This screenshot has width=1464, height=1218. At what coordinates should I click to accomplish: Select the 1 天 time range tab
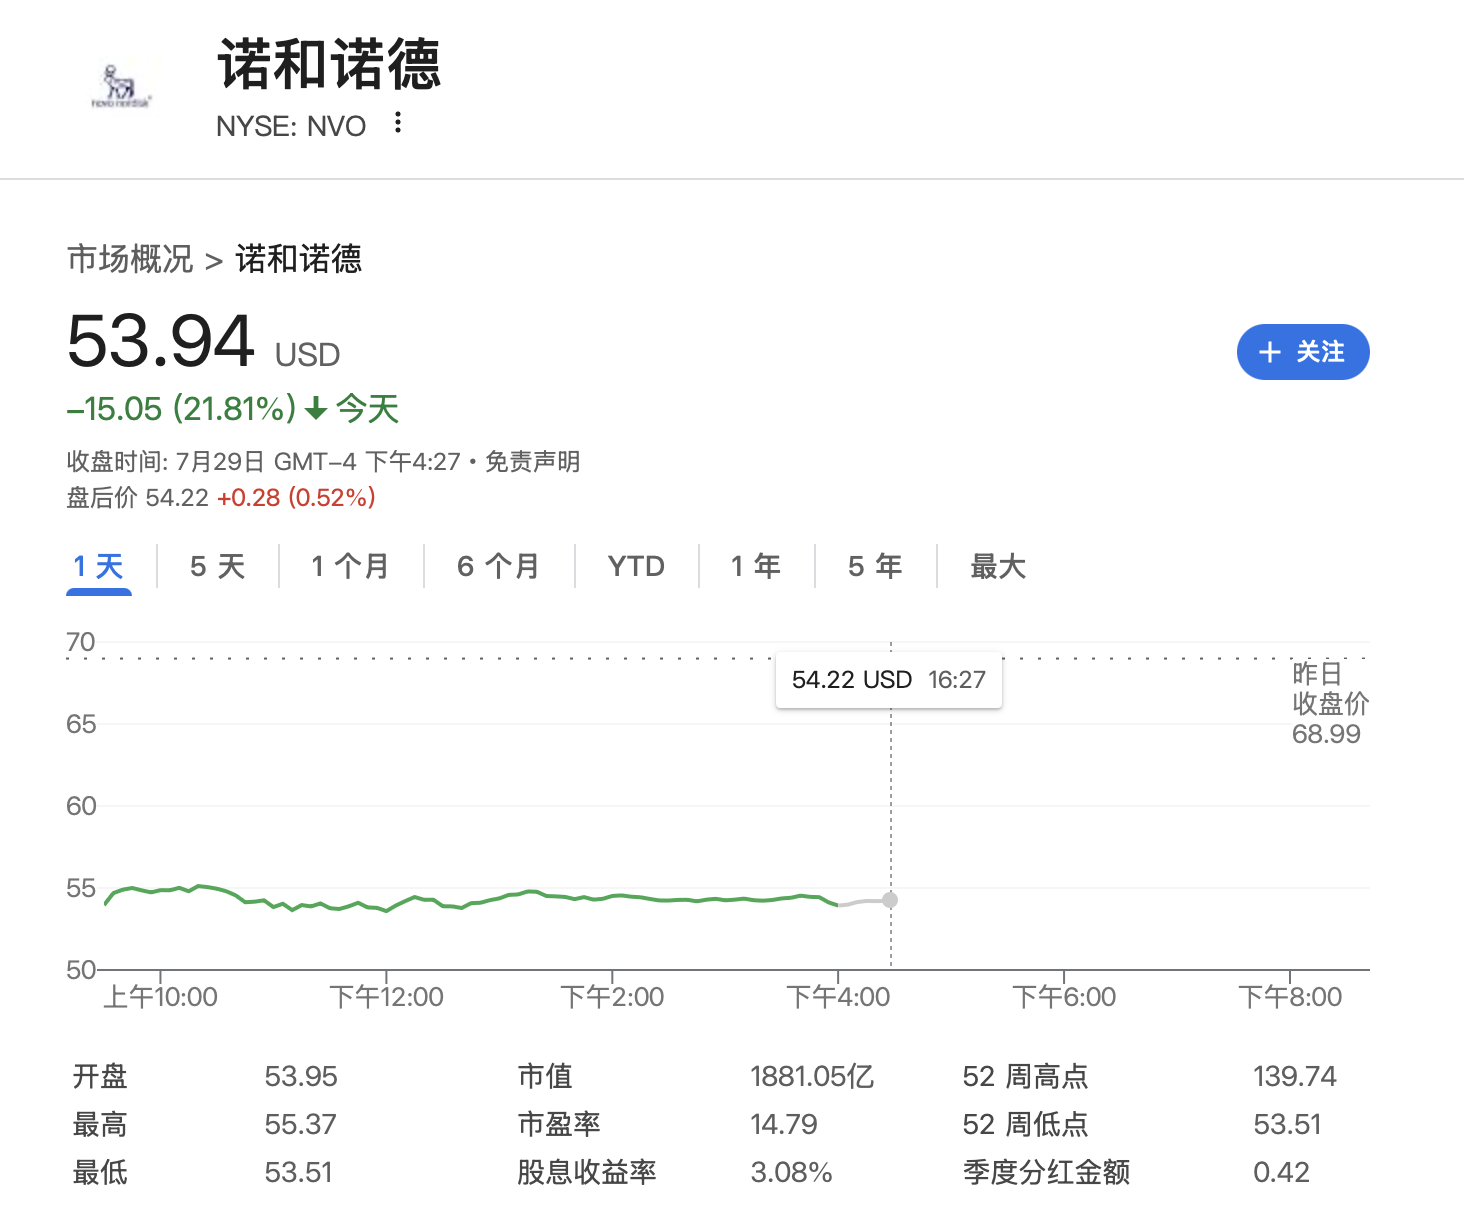tap(98, 567)
